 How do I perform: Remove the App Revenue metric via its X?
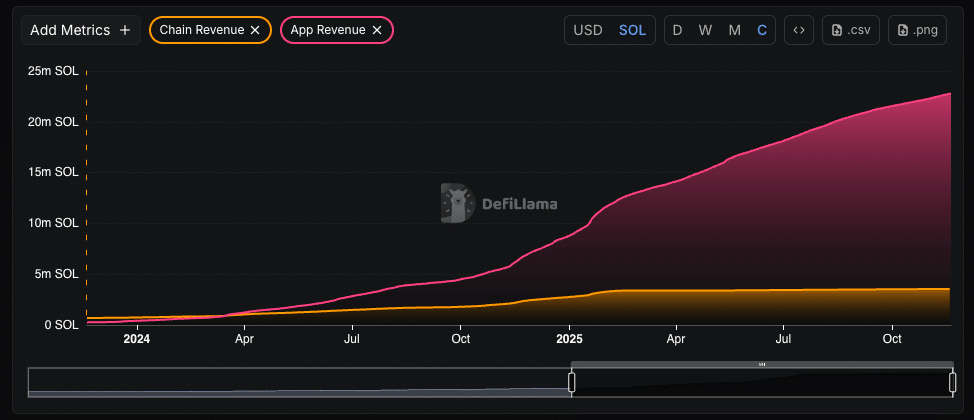pyautogui.click(x=377, y=30)
